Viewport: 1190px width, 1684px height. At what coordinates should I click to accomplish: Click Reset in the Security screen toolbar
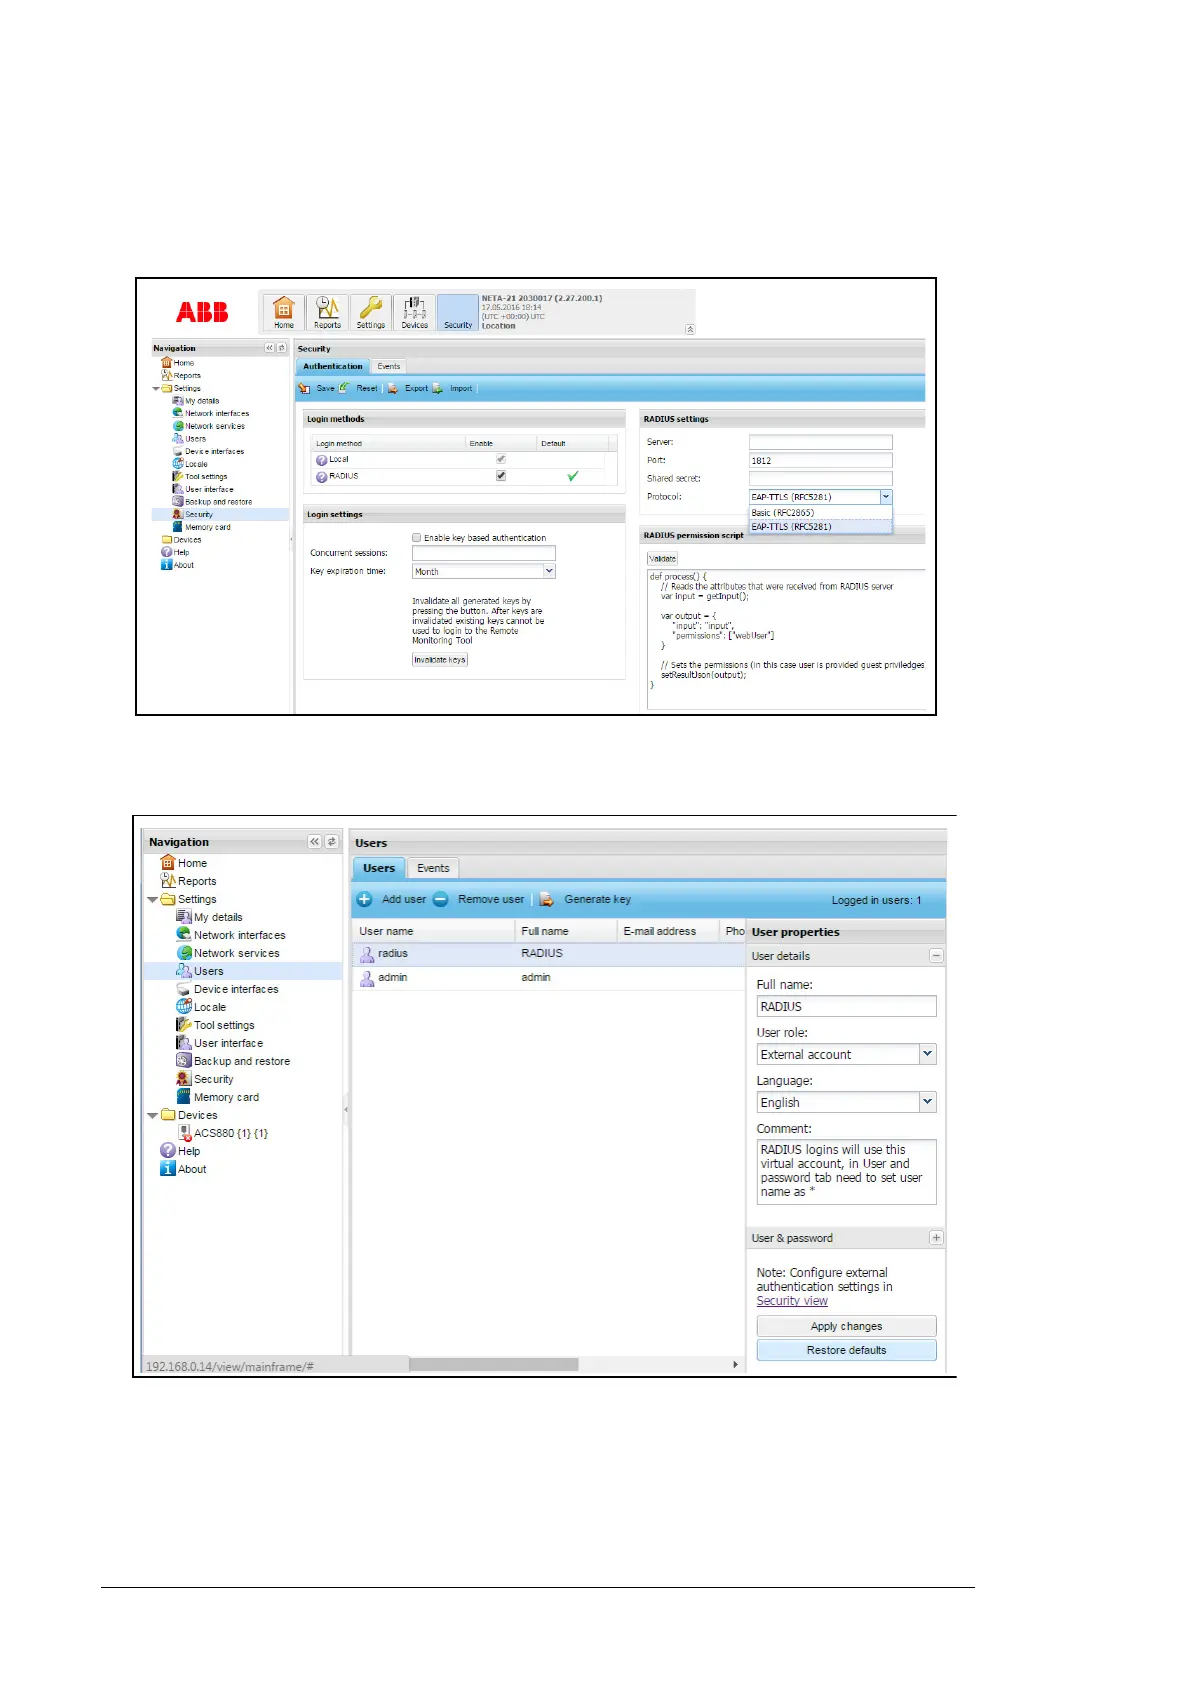click(359, 388)
